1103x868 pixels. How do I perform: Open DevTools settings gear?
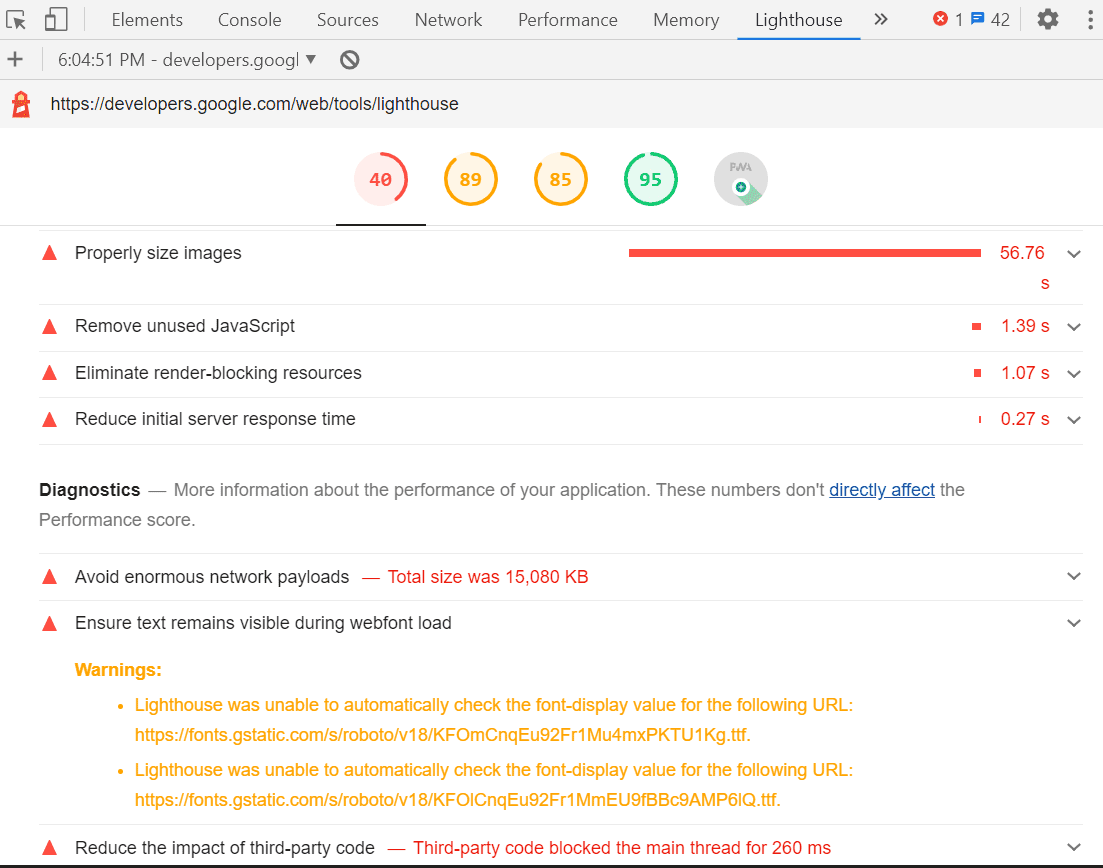pos(1047,19)
